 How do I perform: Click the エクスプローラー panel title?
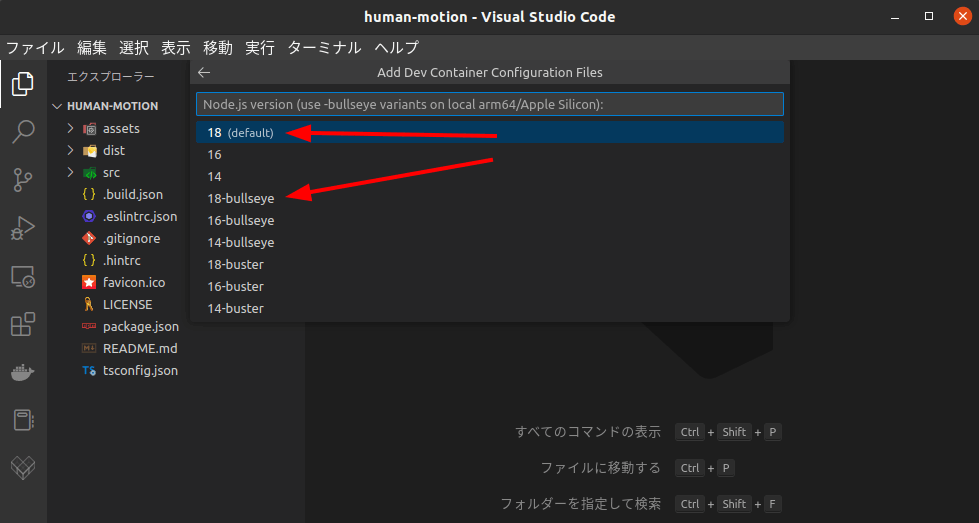pos(111,77)
